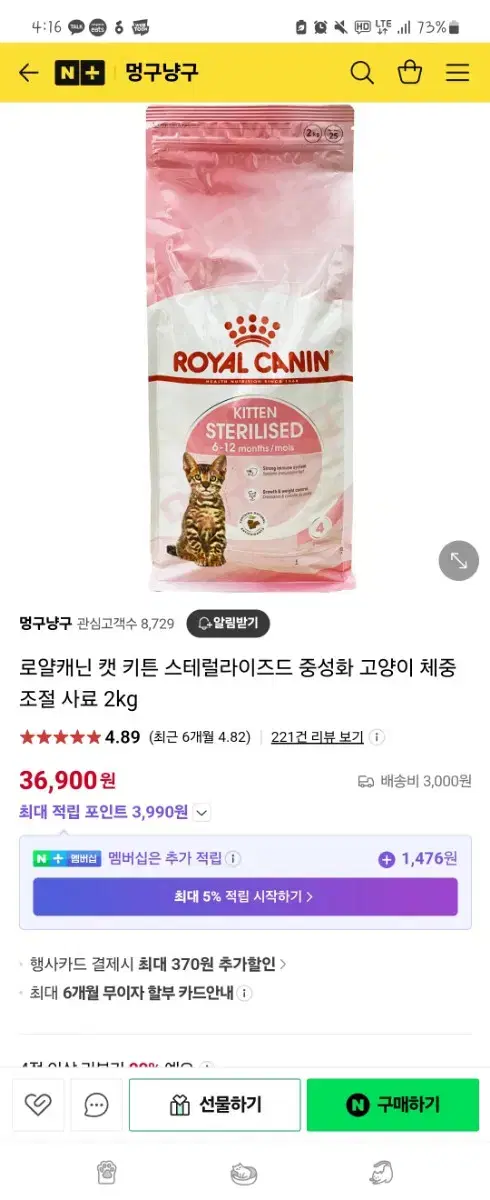Open 행사카드 추가할인 chevron details
The height and width of the screenshot is (1200, 490).
click(x=283, y=965)
